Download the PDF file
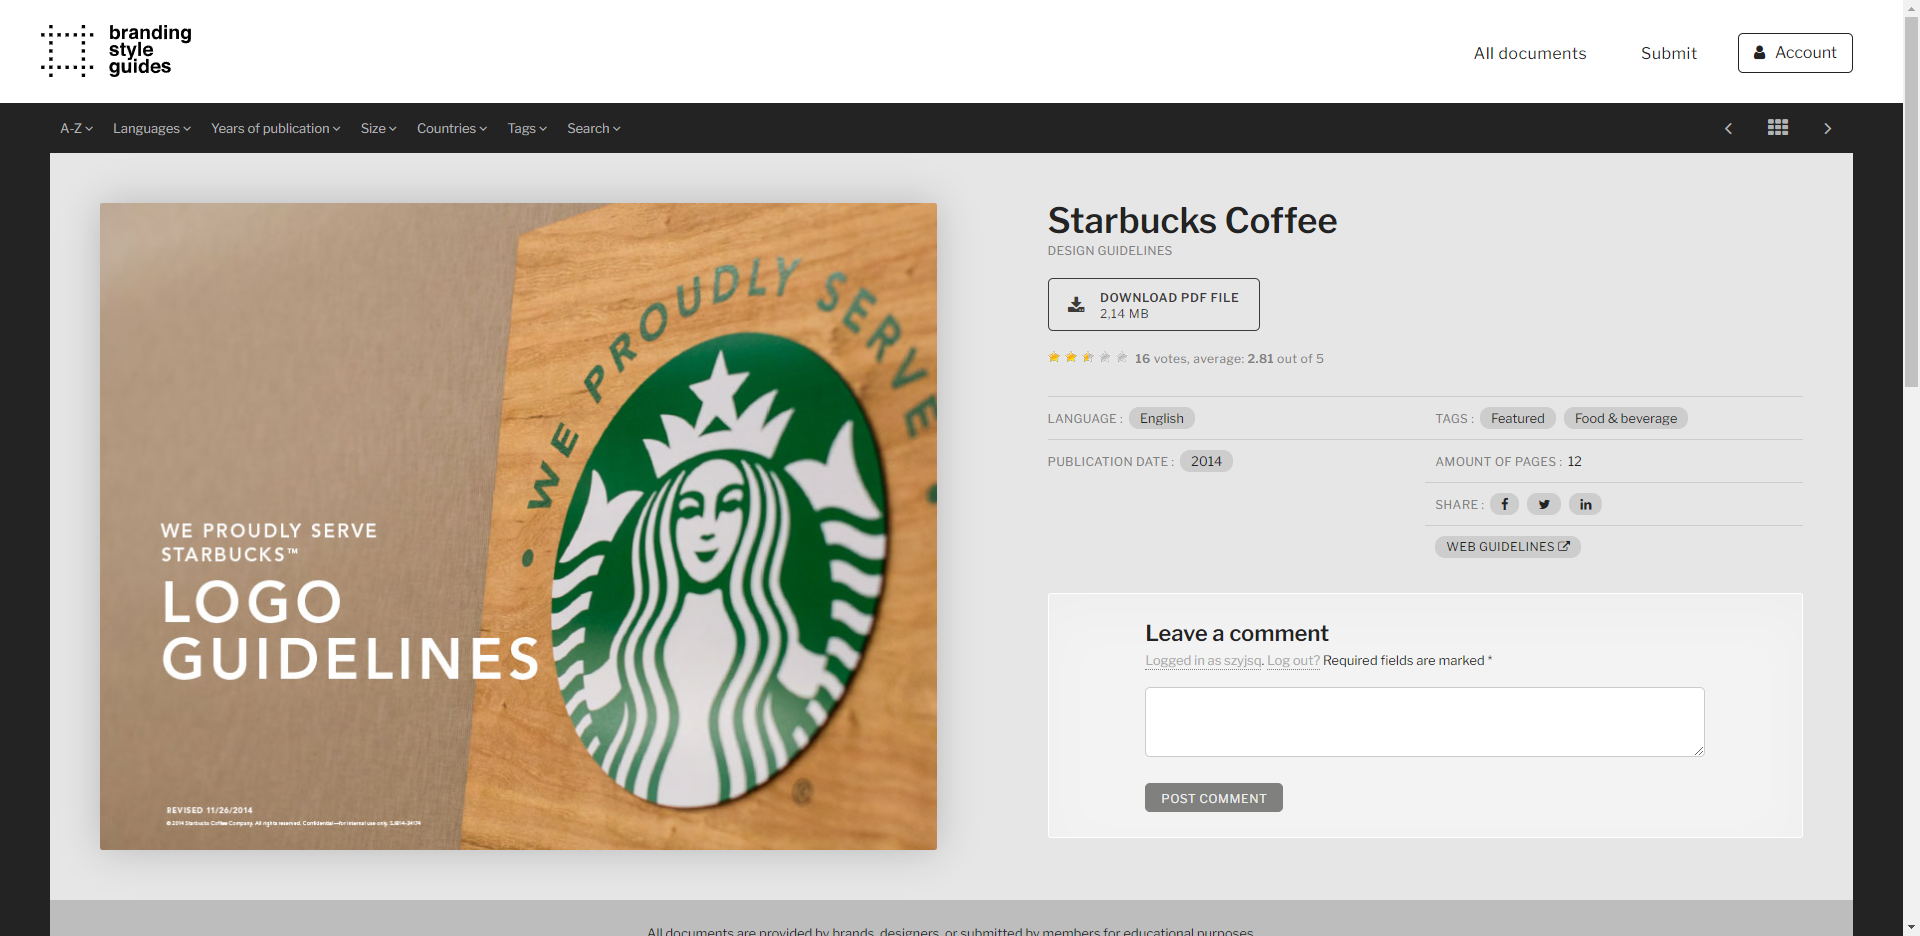The width and height of the screenshot is (1920, 936). click(1153, 305)
